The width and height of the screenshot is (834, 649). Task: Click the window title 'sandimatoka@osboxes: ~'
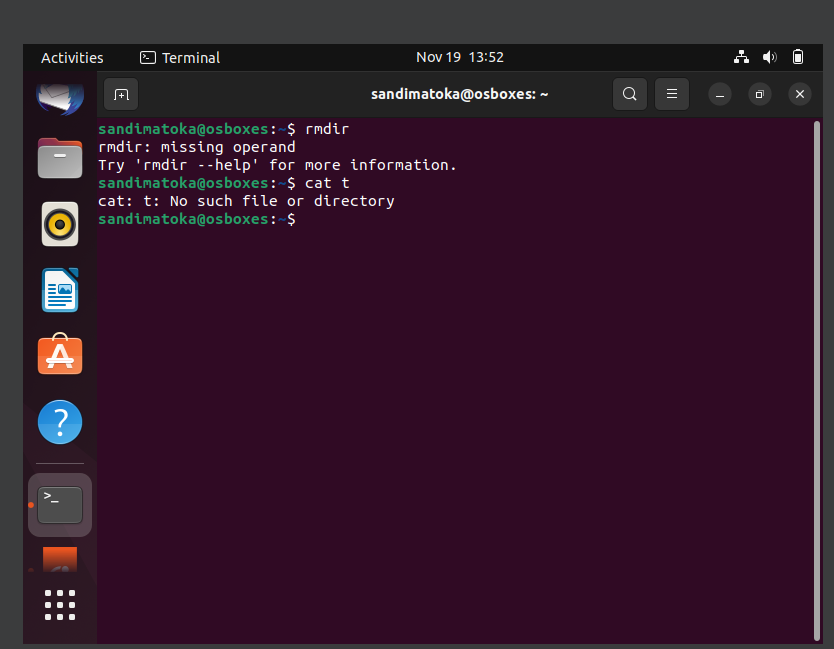point(460,94)
